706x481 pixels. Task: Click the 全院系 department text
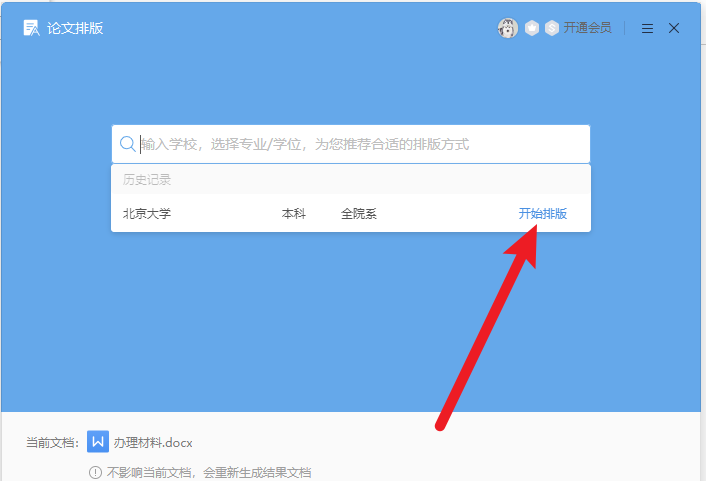(x=359, y=213)
